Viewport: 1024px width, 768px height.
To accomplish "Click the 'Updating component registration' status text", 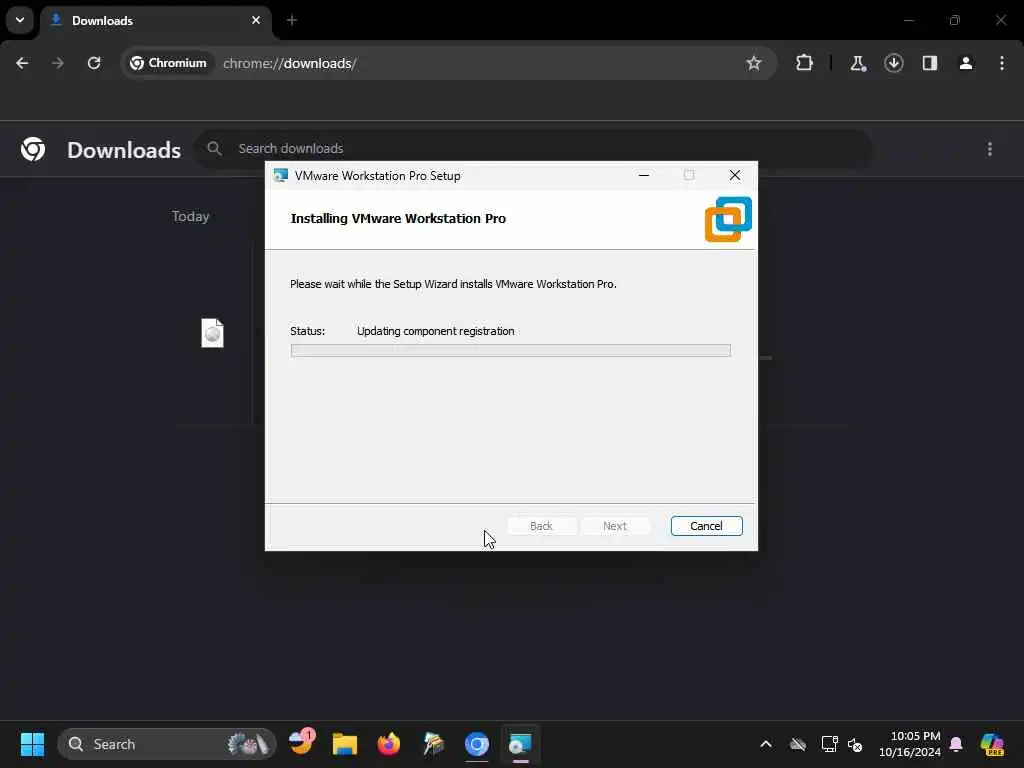I will click(x=436, y=331).
